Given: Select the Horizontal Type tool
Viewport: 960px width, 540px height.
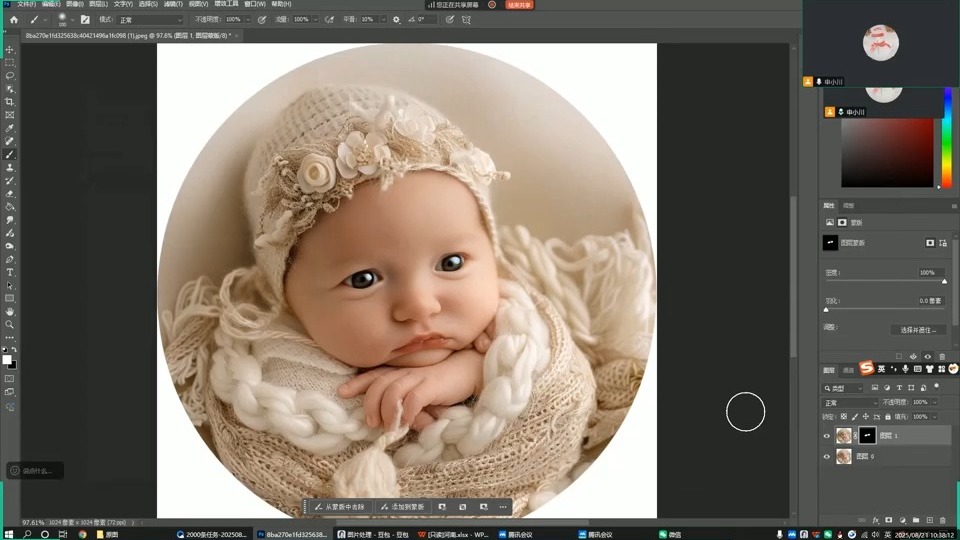Looking at the screenshot, I should pos(9,272).
